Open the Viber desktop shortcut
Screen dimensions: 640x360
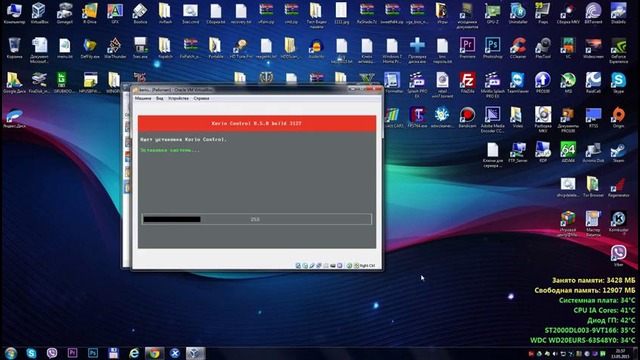(618, 256)
